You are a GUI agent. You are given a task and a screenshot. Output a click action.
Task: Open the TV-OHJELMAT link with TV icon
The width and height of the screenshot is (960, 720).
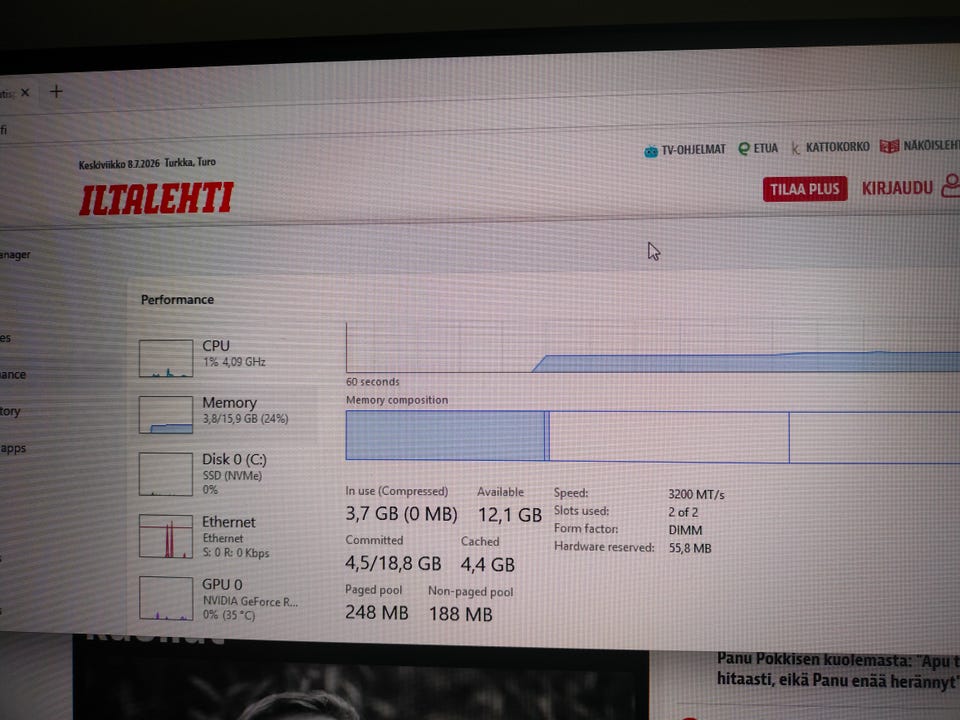[x=684, y=149]
